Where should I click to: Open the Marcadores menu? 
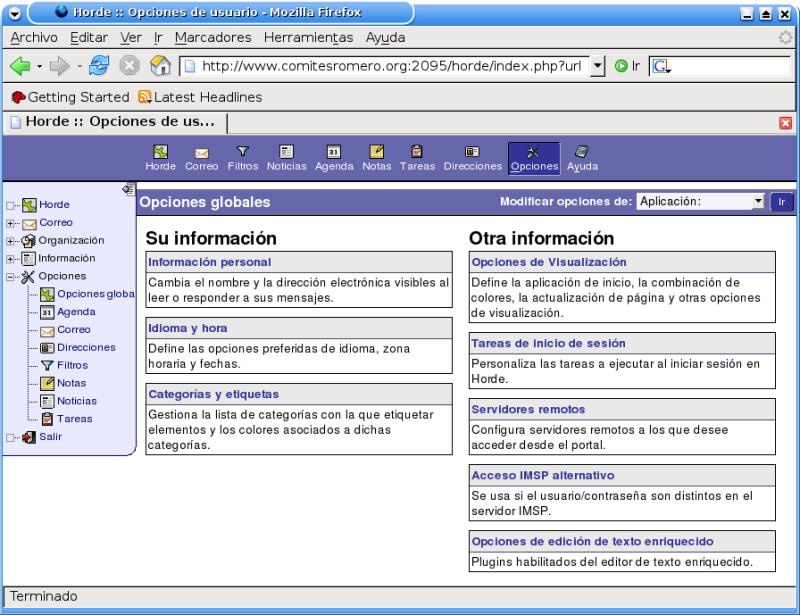point(215,38)
